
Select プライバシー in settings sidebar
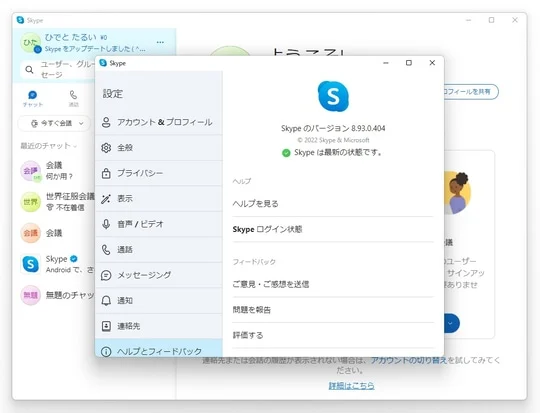[159, 173]
